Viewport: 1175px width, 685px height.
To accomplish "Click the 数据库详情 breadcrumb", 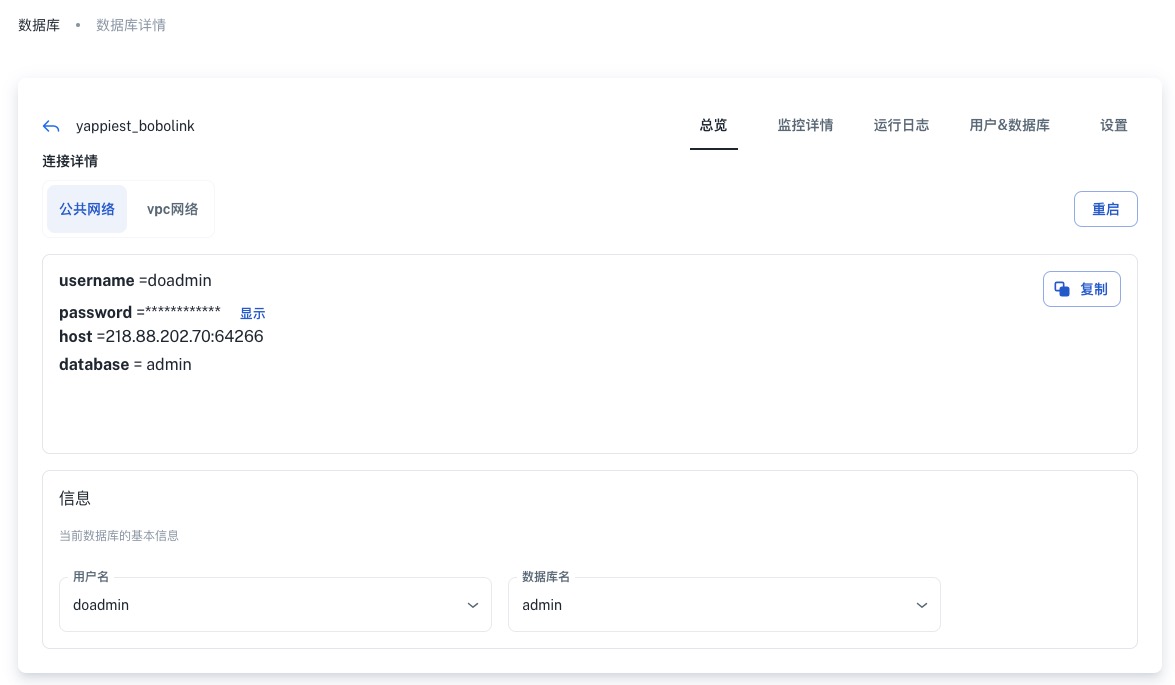I will click(x=130, y=25).
